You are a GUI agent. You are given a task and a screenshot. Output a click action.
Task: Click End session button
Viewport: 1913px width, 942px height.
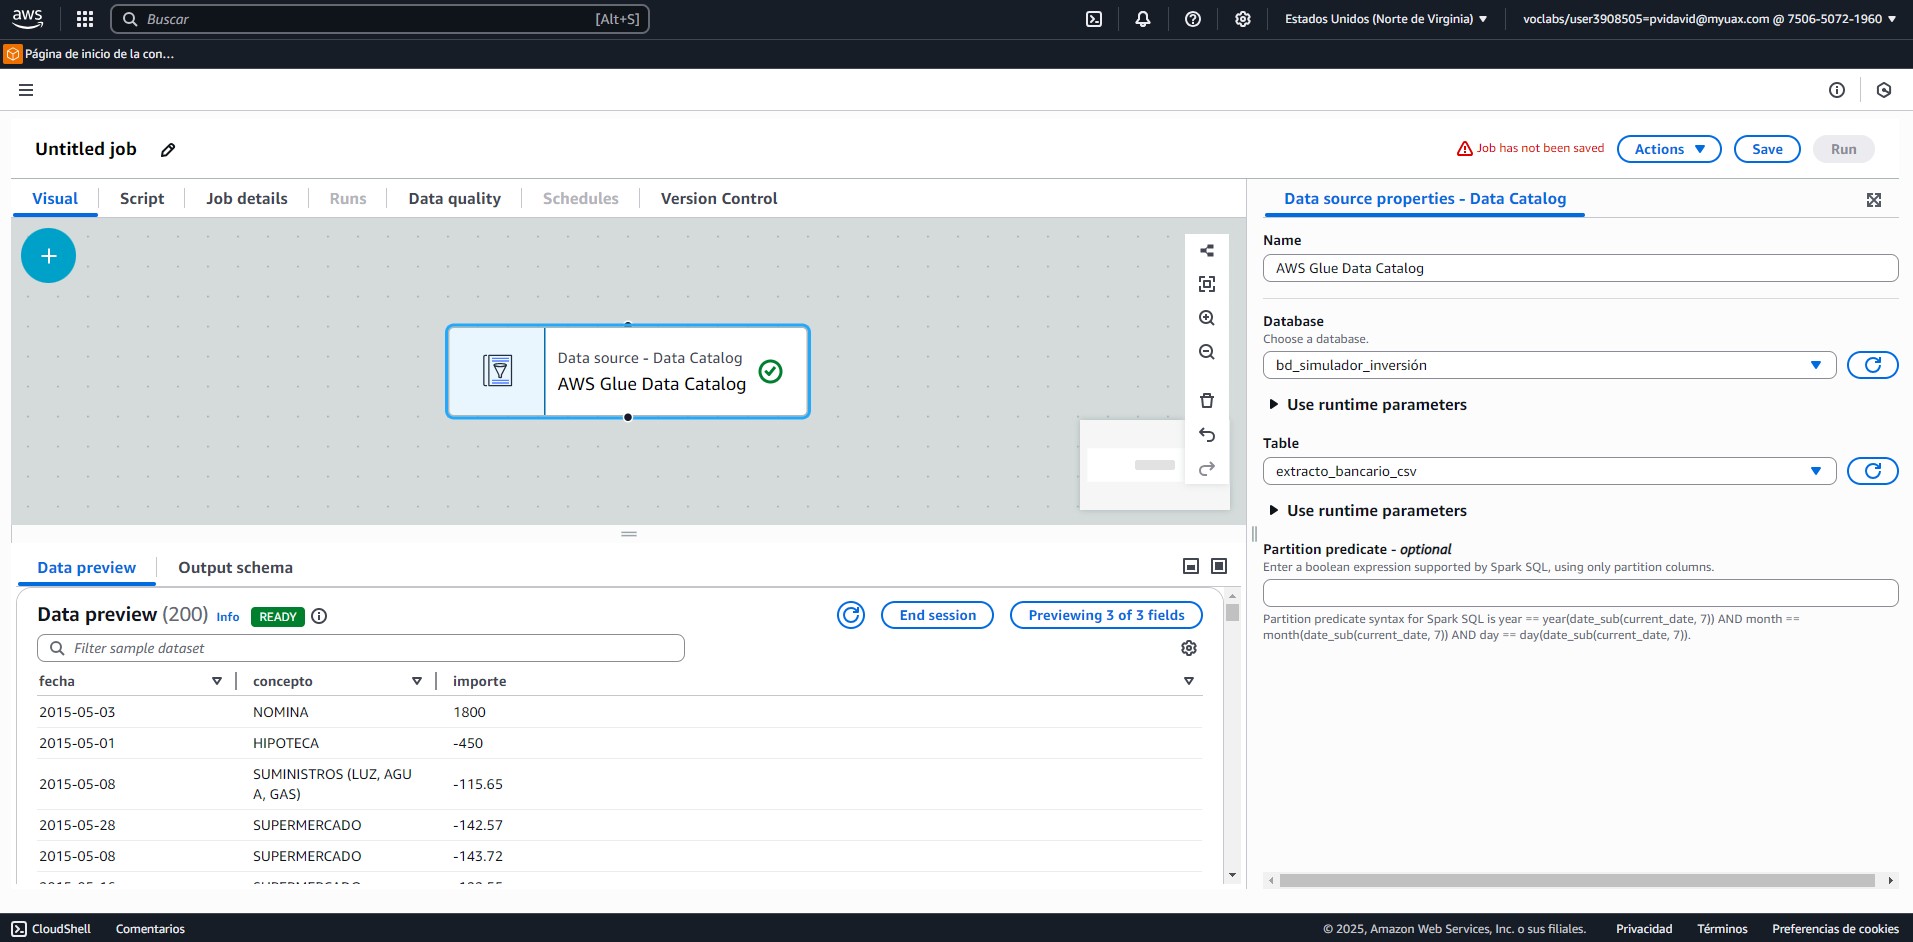937,615
